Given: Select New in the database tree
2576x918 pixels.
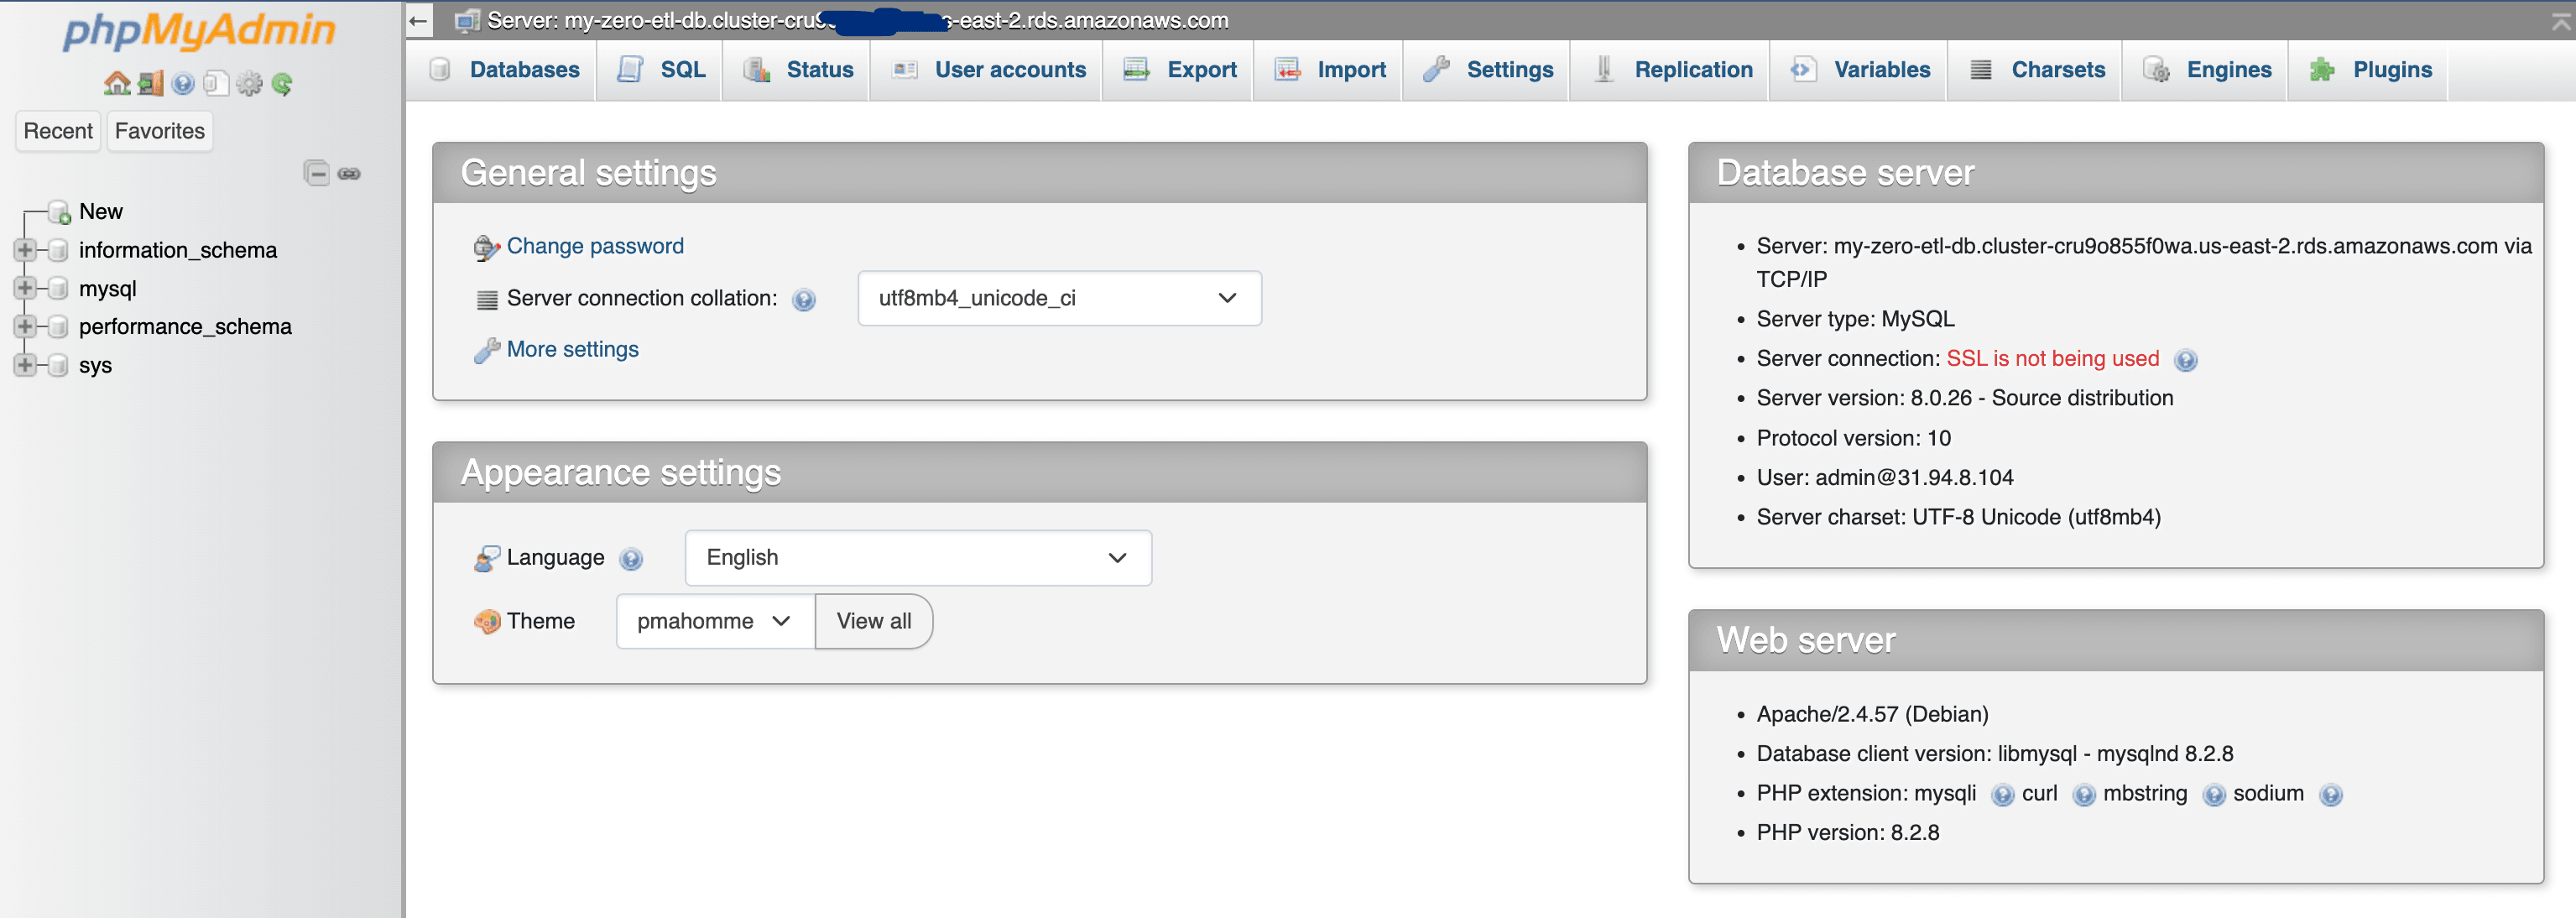Looking at the screenshot, I should click(x=101, y=212).
